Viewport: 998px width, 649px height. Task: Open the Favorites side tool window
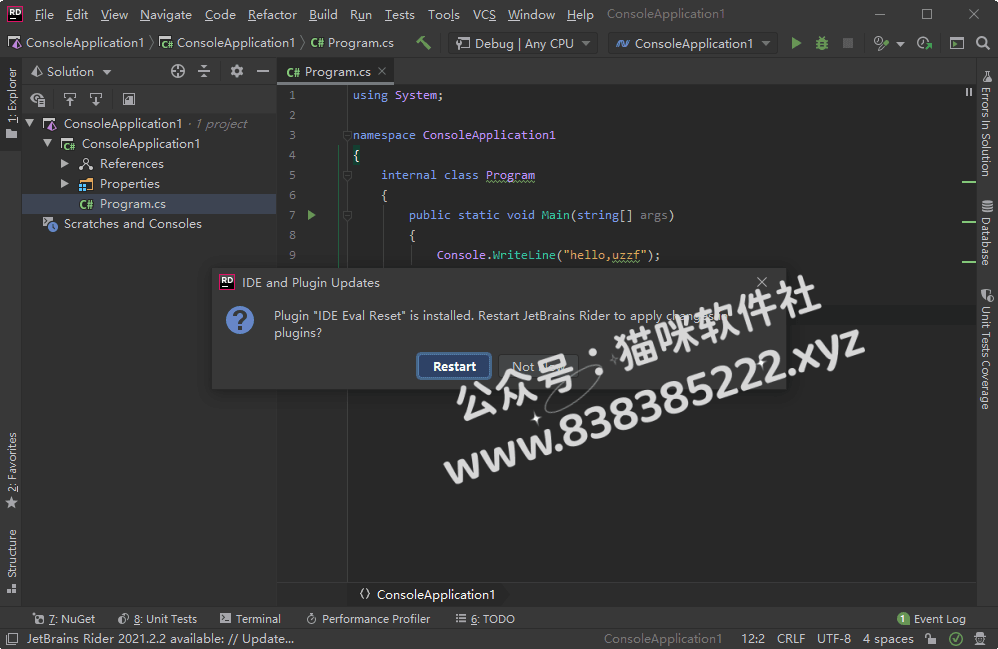(11, 471)
